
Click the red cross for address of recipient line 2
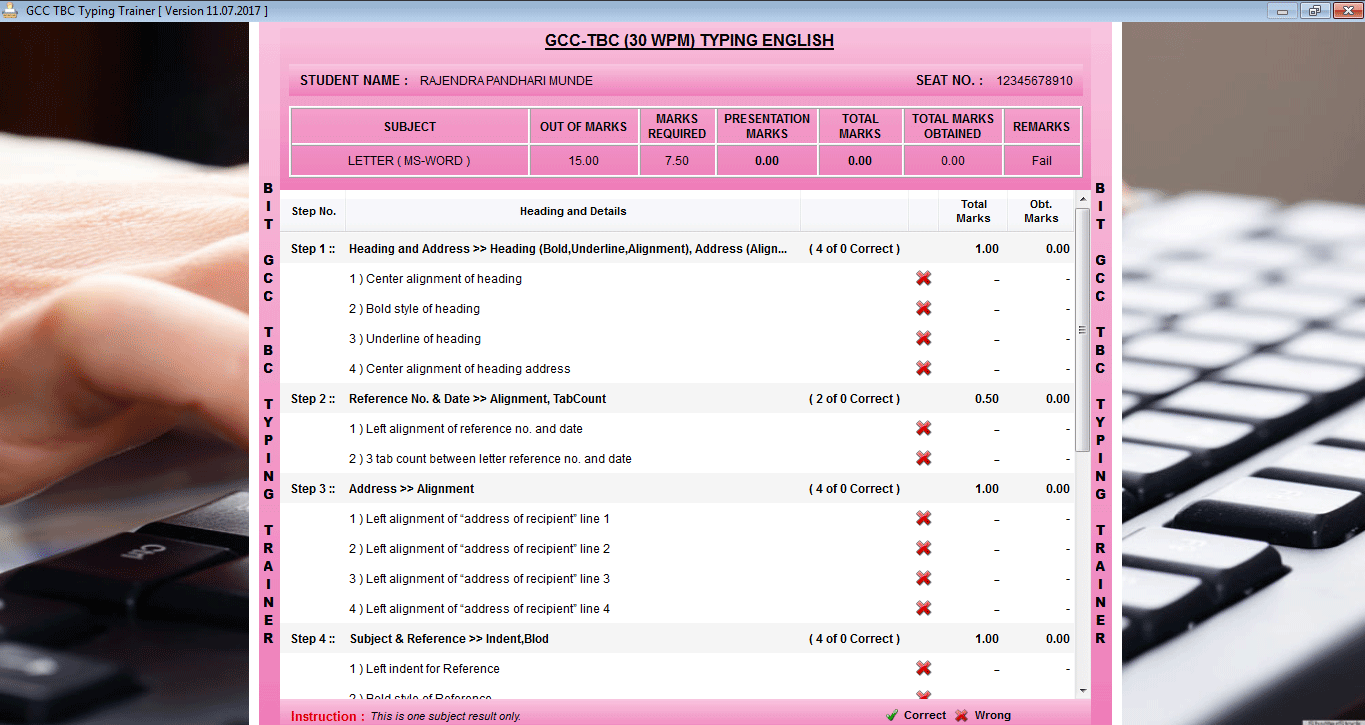923,549
